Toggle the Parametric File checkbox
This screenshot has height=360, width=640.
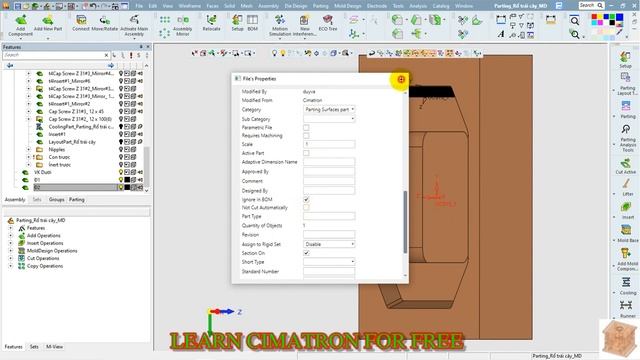tap(306, 128)
